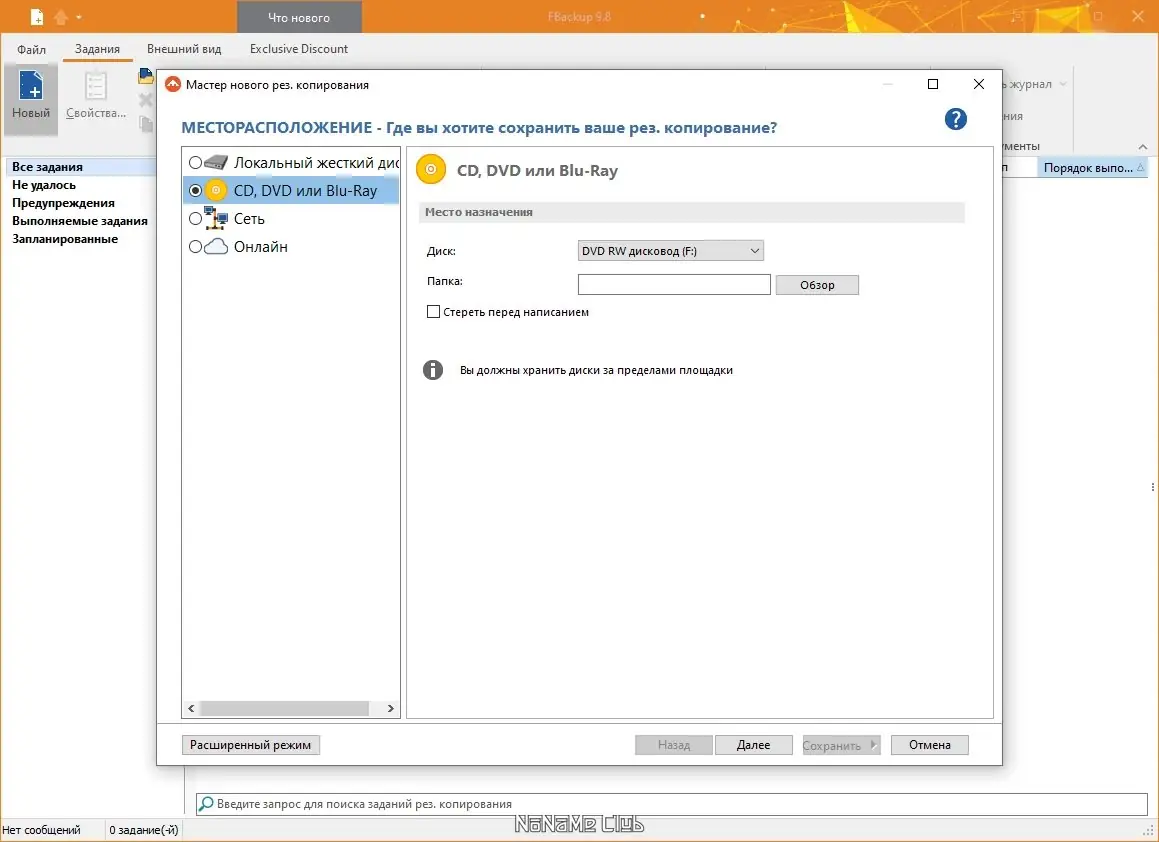Click the magnifier search icon
The image size is (1159, 842).
pyautogui.click(x=206, y=804)
